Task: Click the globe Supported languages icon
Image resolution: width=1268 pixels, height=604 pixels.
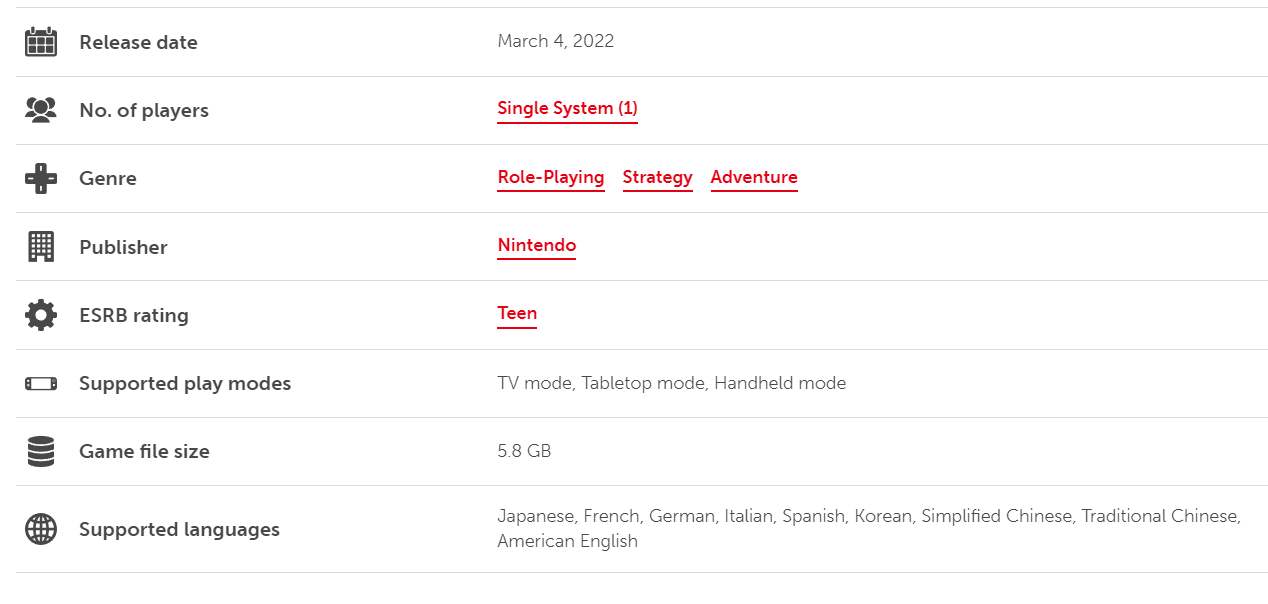Action: coord(41,529)
